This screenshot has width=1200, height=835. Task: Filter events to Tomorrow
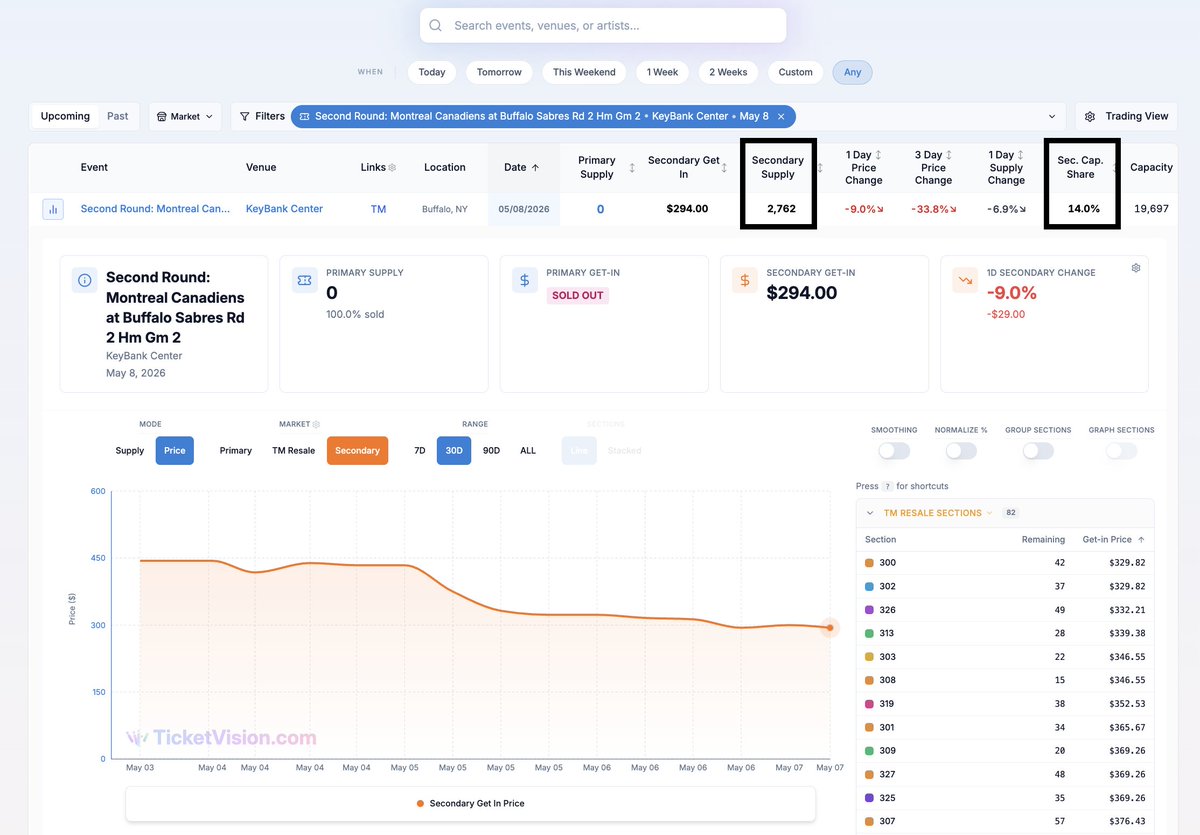click(499, 72)
